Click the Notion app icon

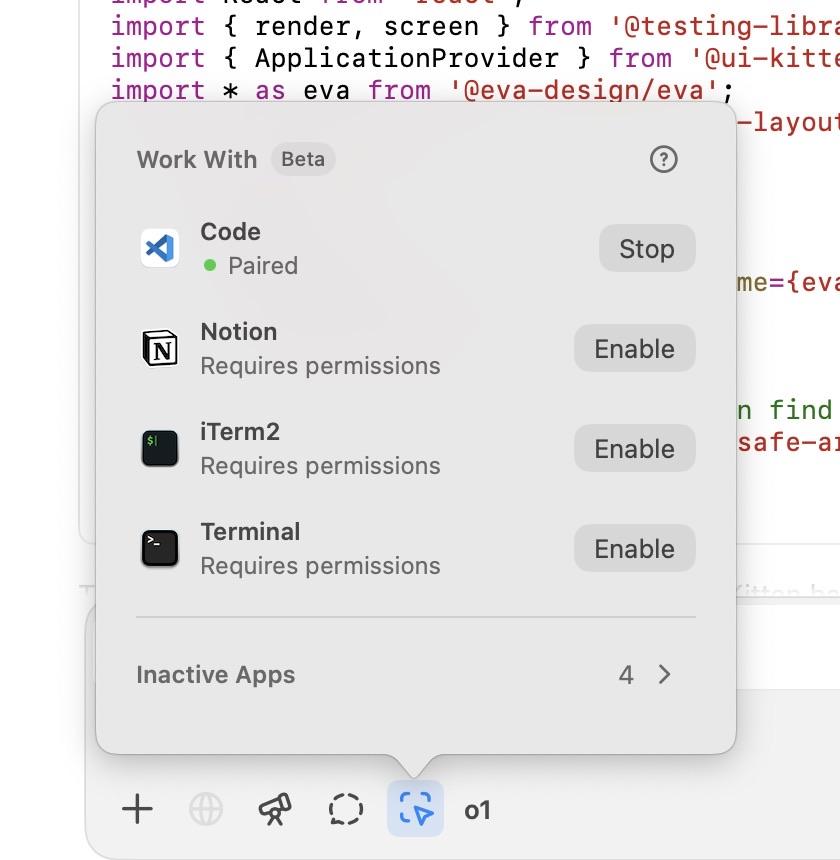(160, 348)
